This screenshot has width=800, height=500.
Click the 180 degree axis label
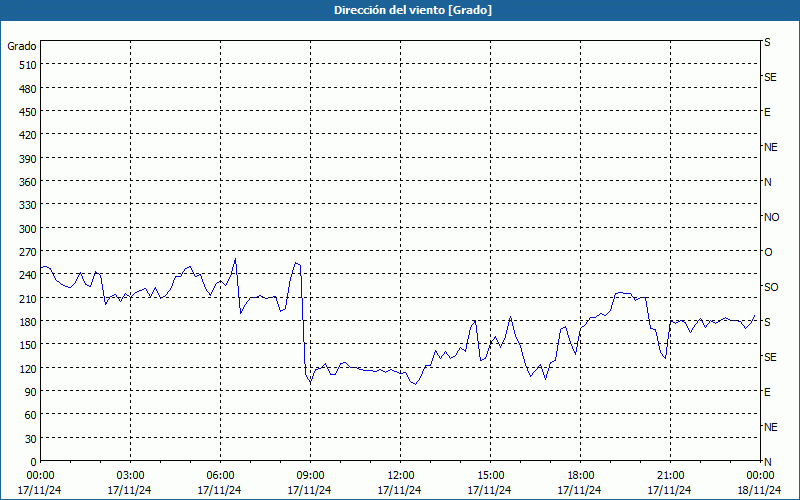coord(28,322)
